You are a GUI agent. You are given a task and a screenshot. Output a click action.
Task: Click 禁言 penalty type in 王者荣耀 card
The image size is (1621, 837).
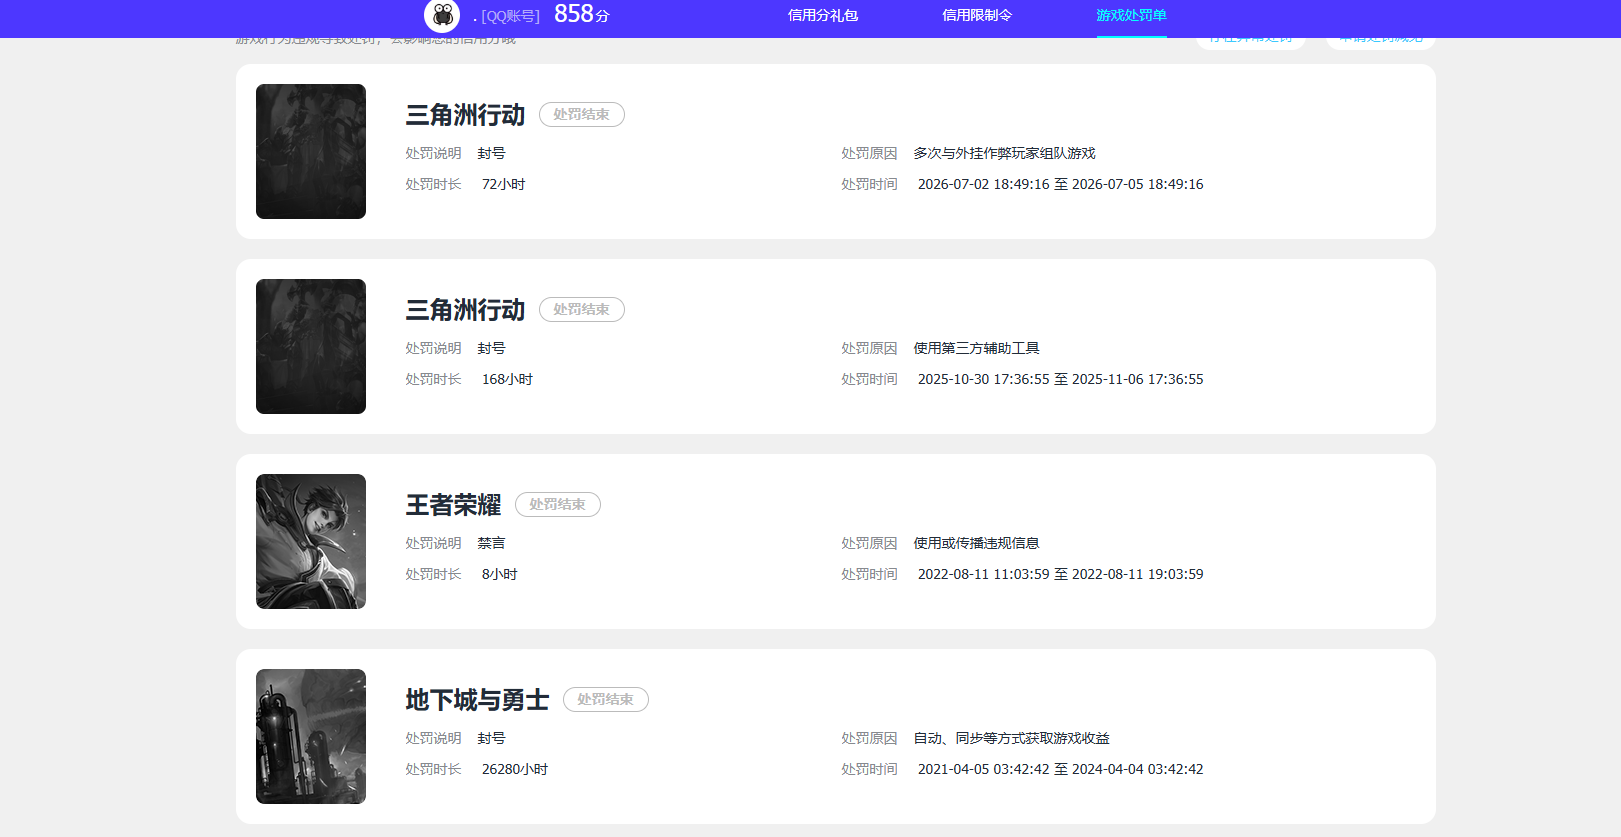[x=491, y=544]
